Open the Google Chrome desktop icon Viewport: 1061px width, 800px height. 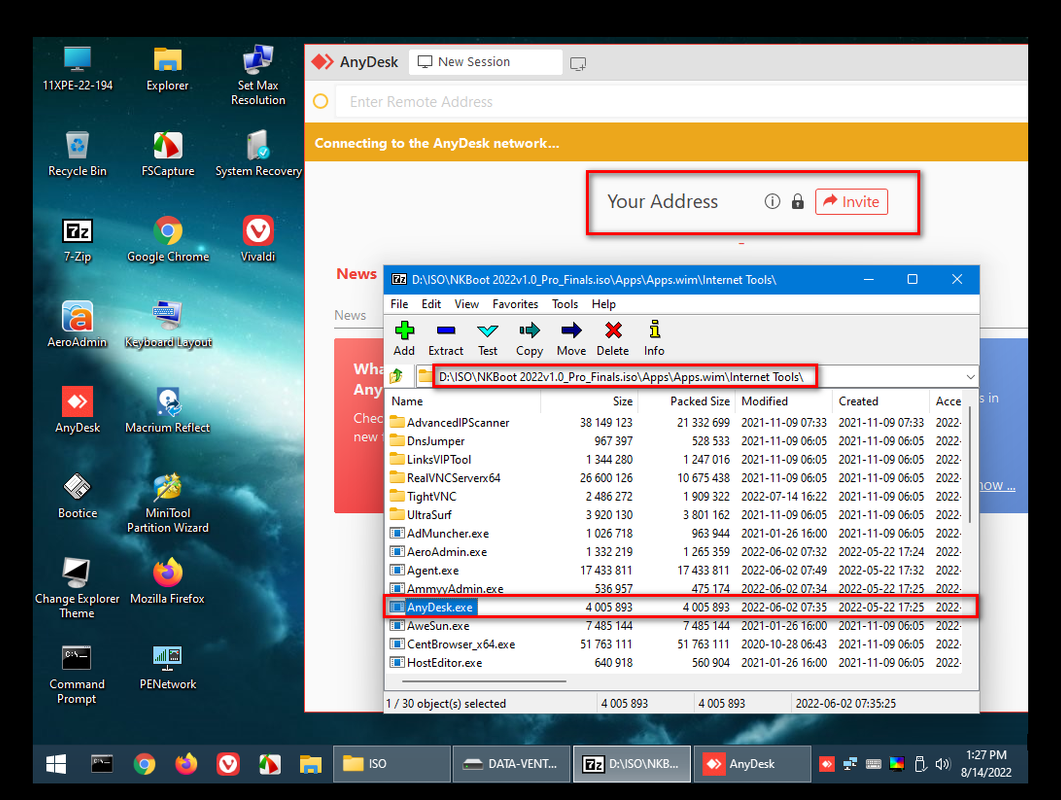click(168, 241)
